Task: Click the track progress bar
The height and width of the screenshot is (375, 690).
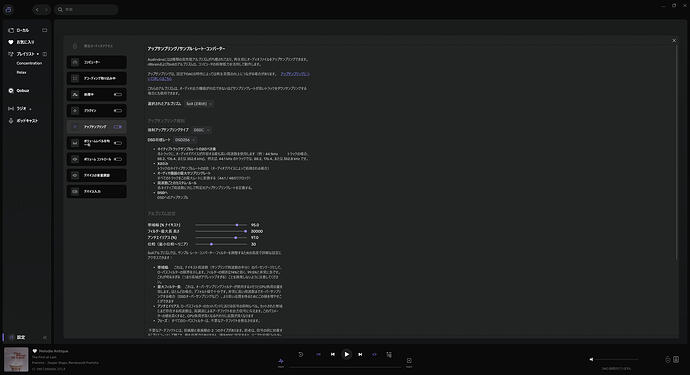Action: click(345, 367)
